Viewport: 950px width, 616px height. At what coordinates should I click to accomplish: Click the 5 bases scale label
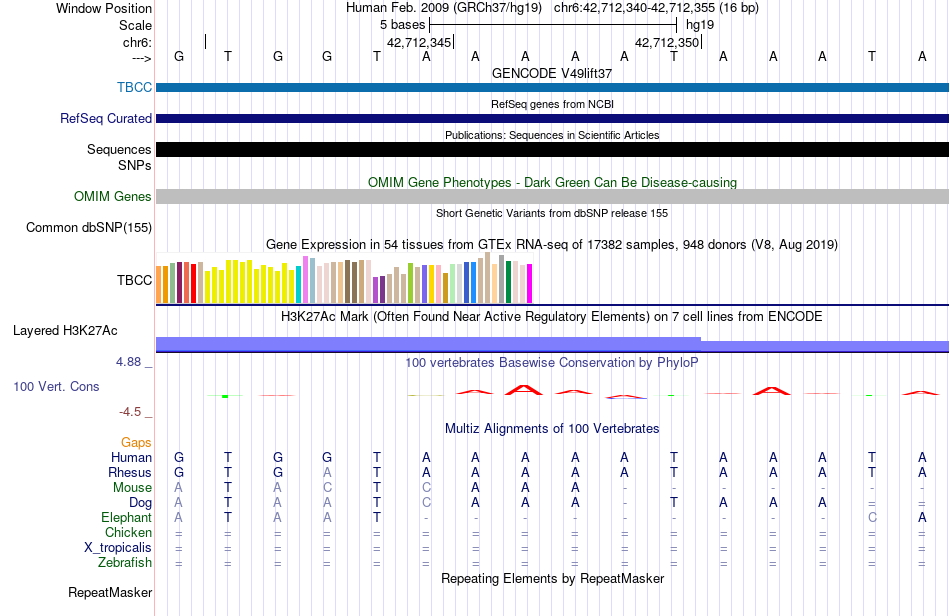(403, 25)
